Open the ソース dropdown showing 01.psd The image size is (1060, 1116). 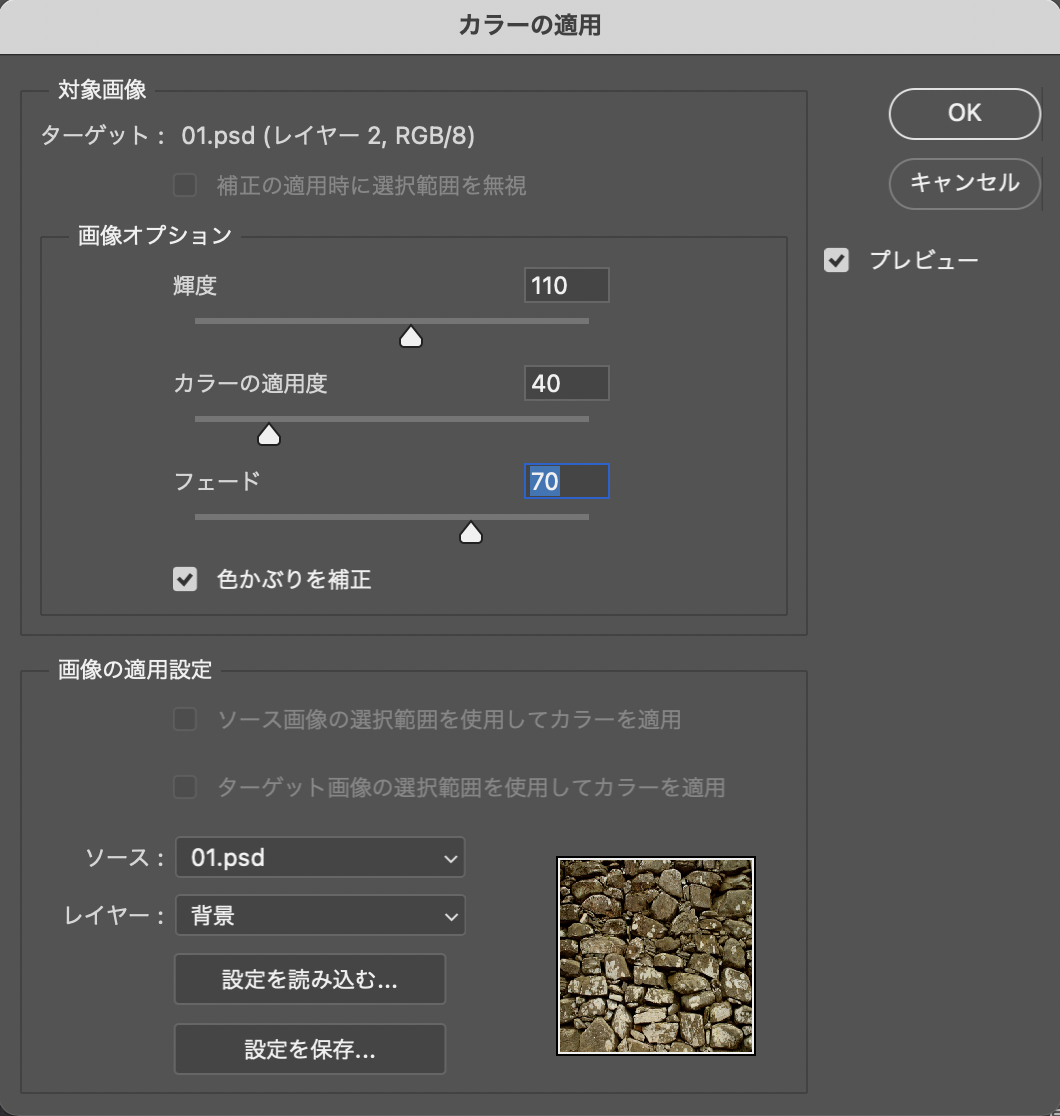[320, 857]
